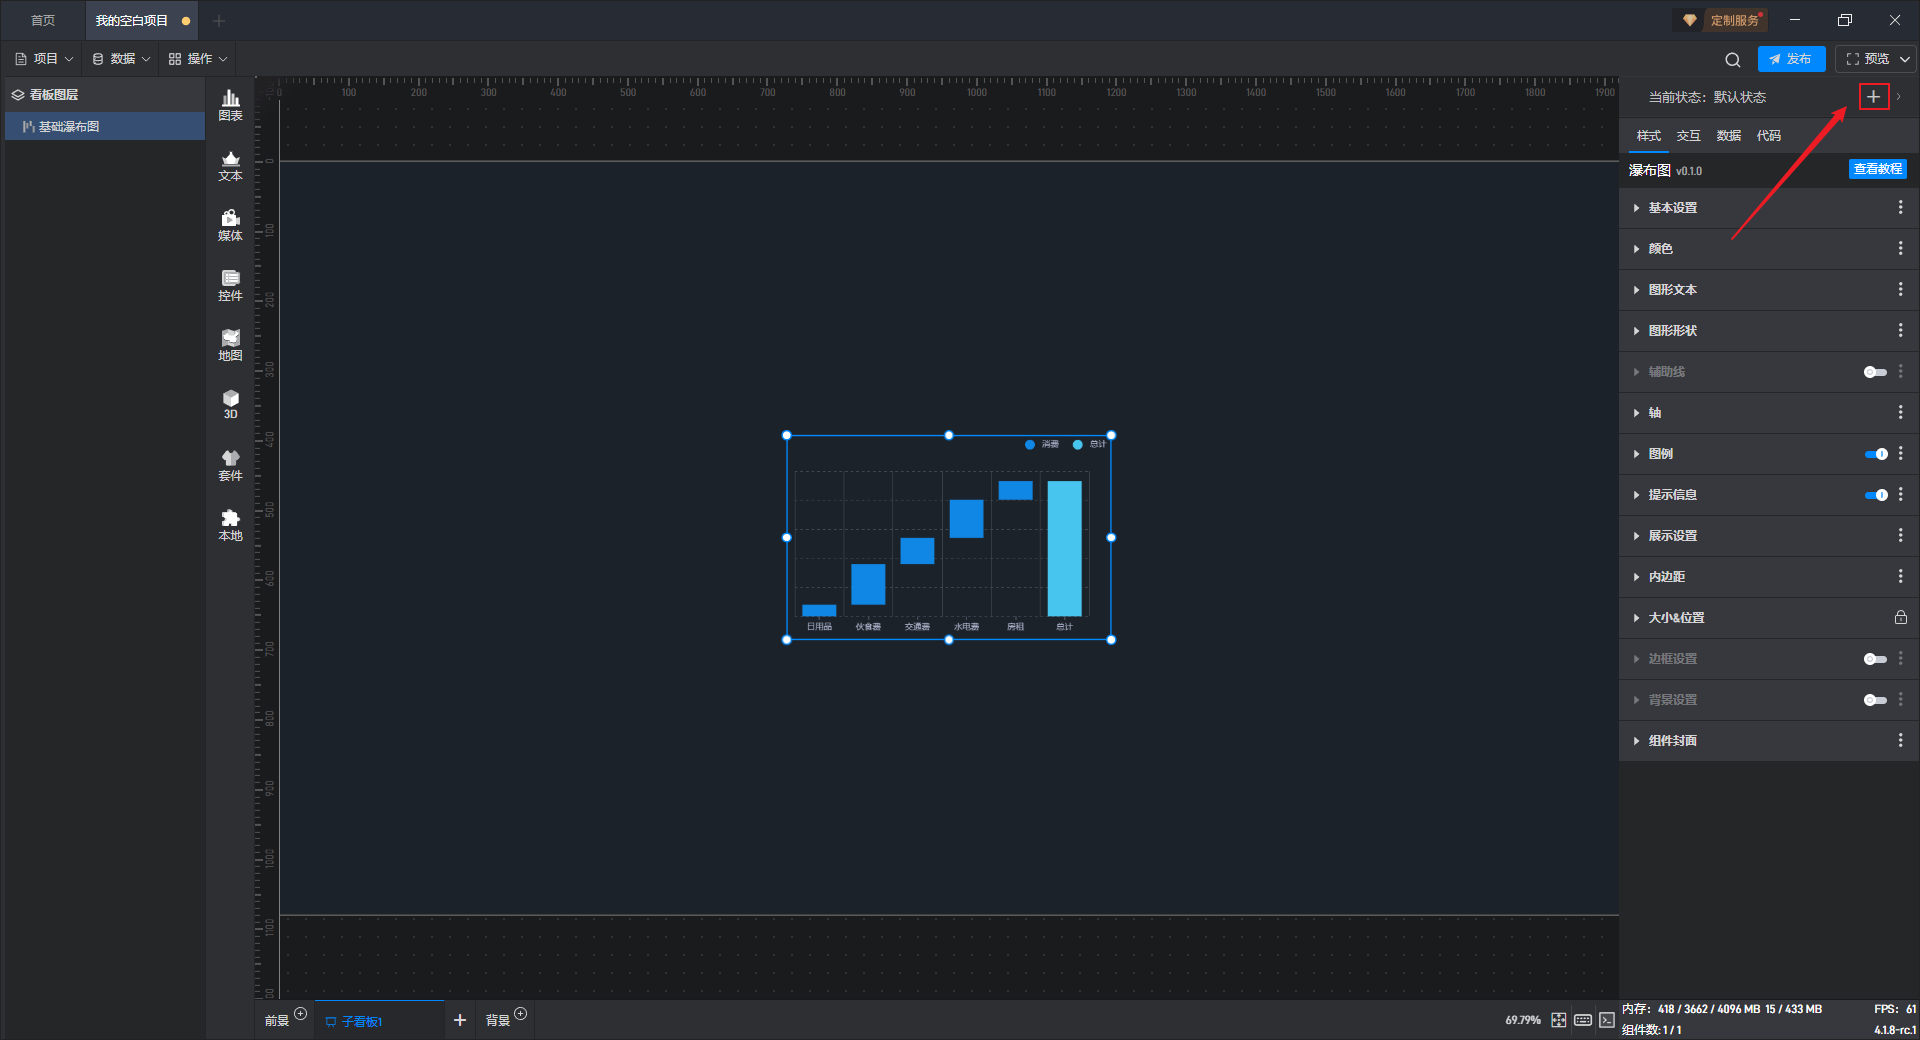Open the keyboard shortcuts icon
Image resolution: width=1920 pixels, height=1040 pixels.
pyautogui.click(x=1583, y=1020)
